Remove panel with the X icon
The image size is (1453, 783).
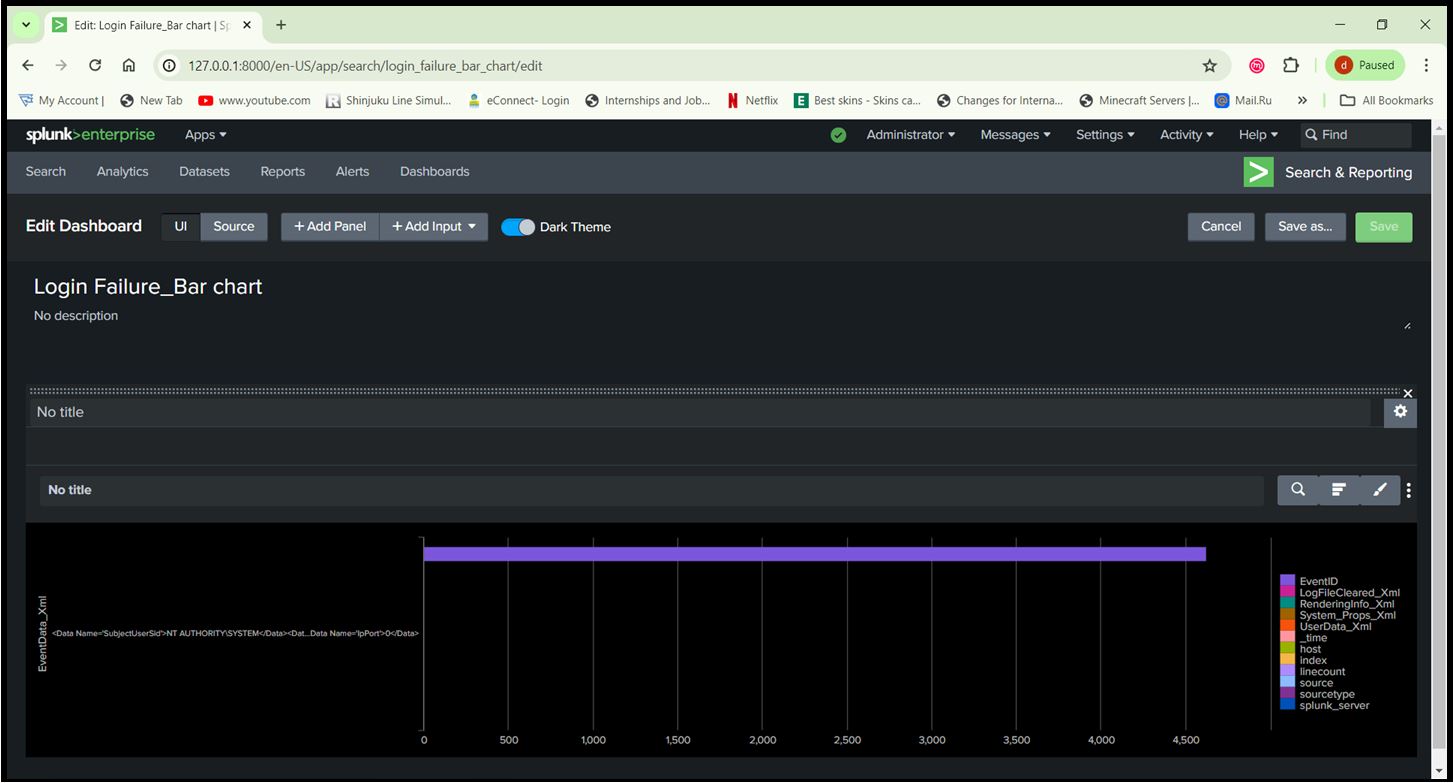click(x=1408, y=393)
